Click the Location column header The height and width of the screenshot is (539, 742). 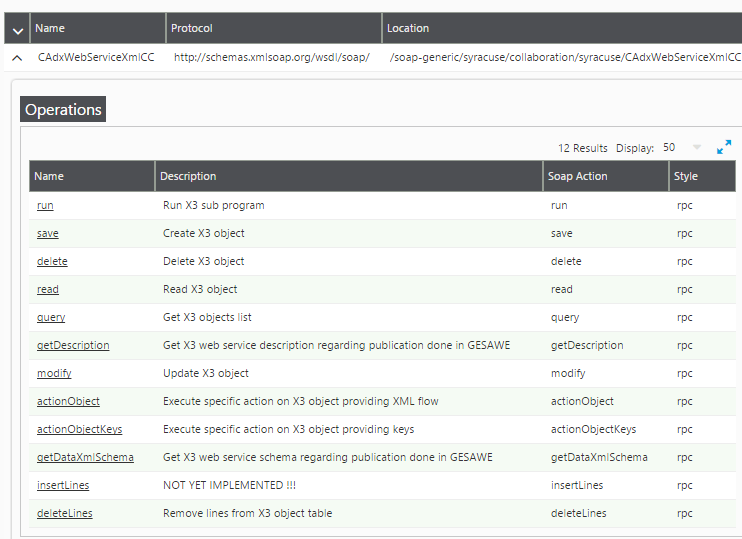[562, 28]
